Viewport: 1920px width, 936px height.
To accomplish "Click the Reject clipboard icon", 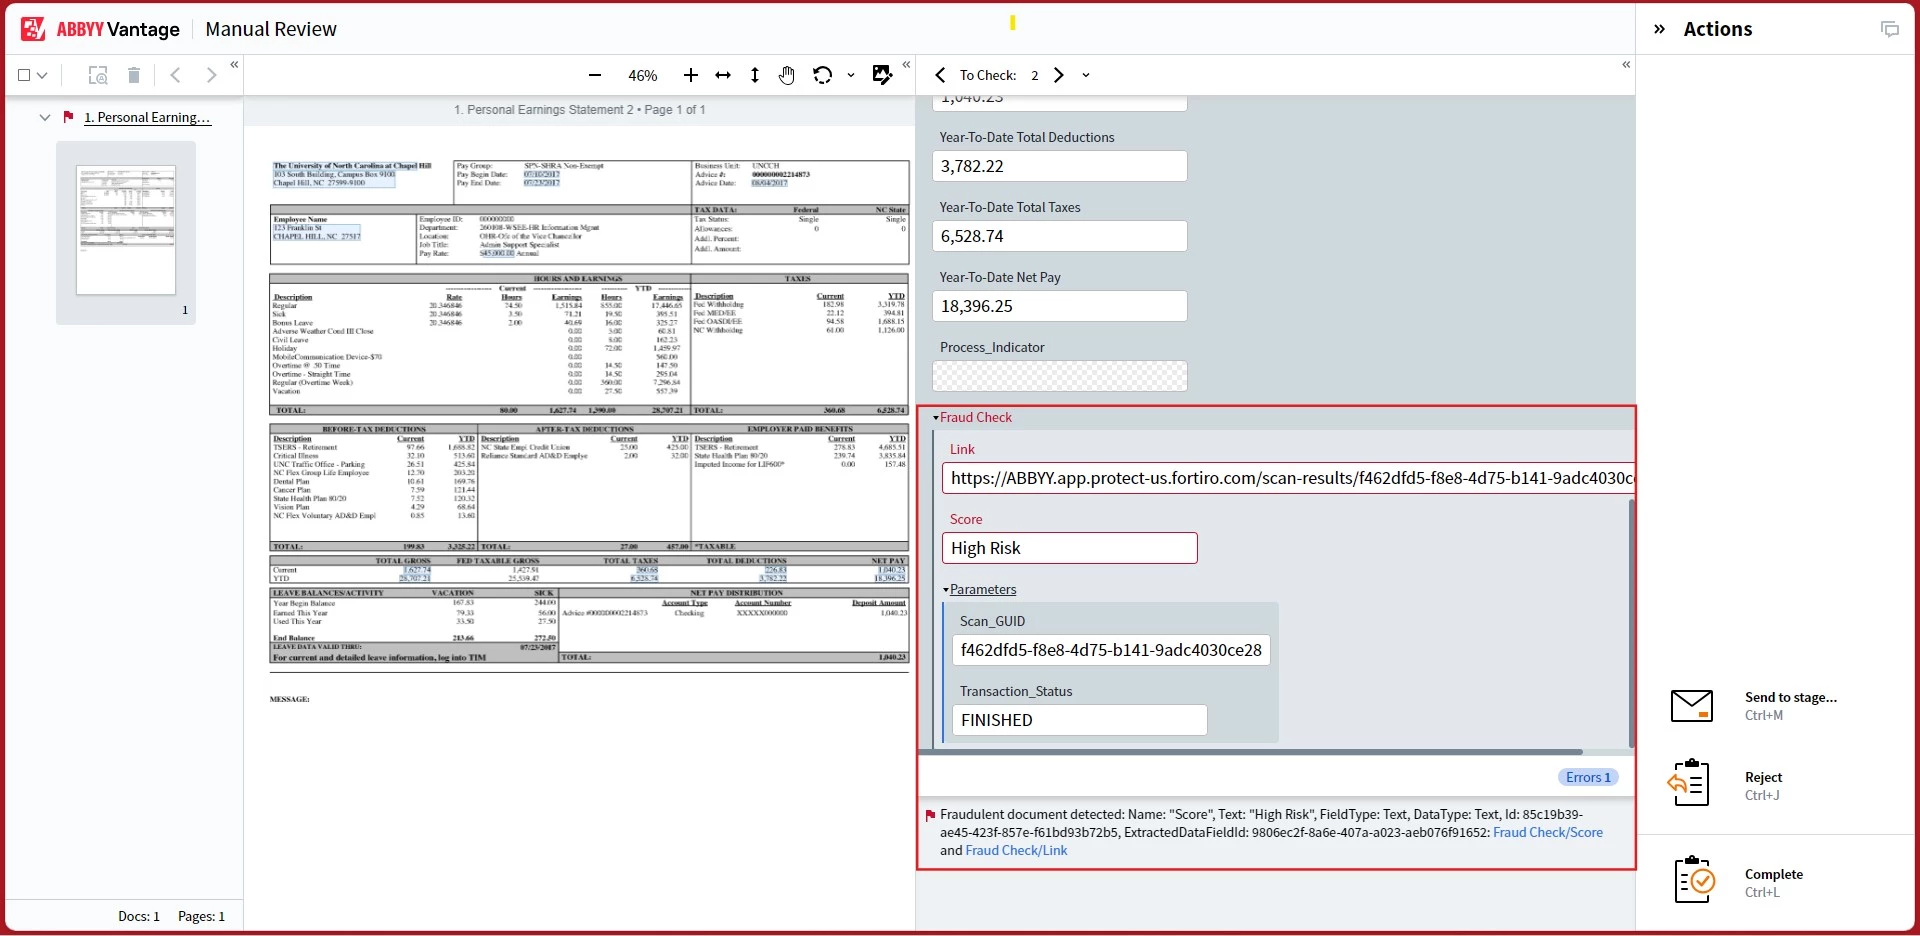I will [x=1689, y=783].
